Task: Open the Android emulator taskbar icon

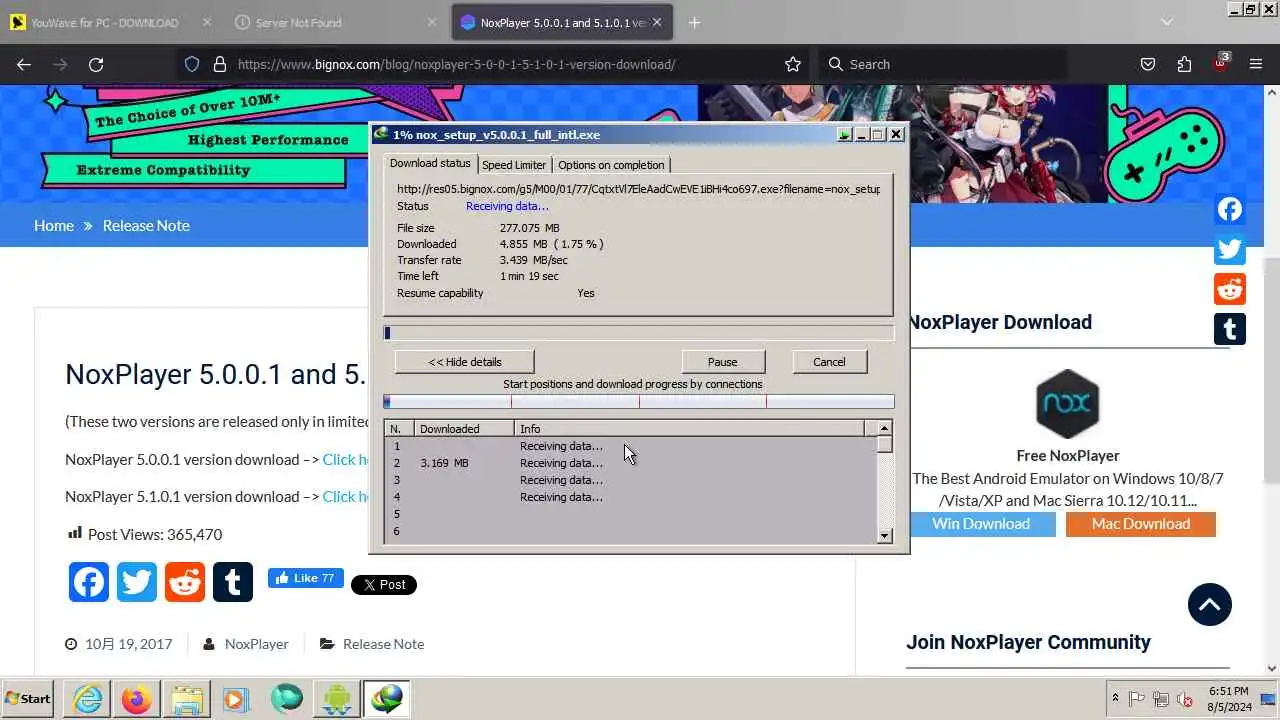Action: click(x=336, y=699)
